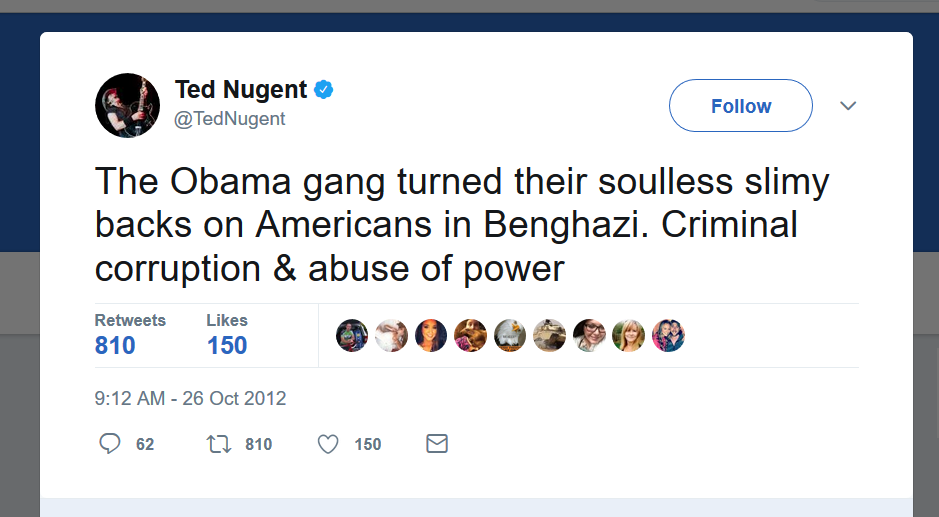Viewport: 939px width, 517px height.
Task: Click the seventh liker avatar
Action: click(x=589, y=336)
